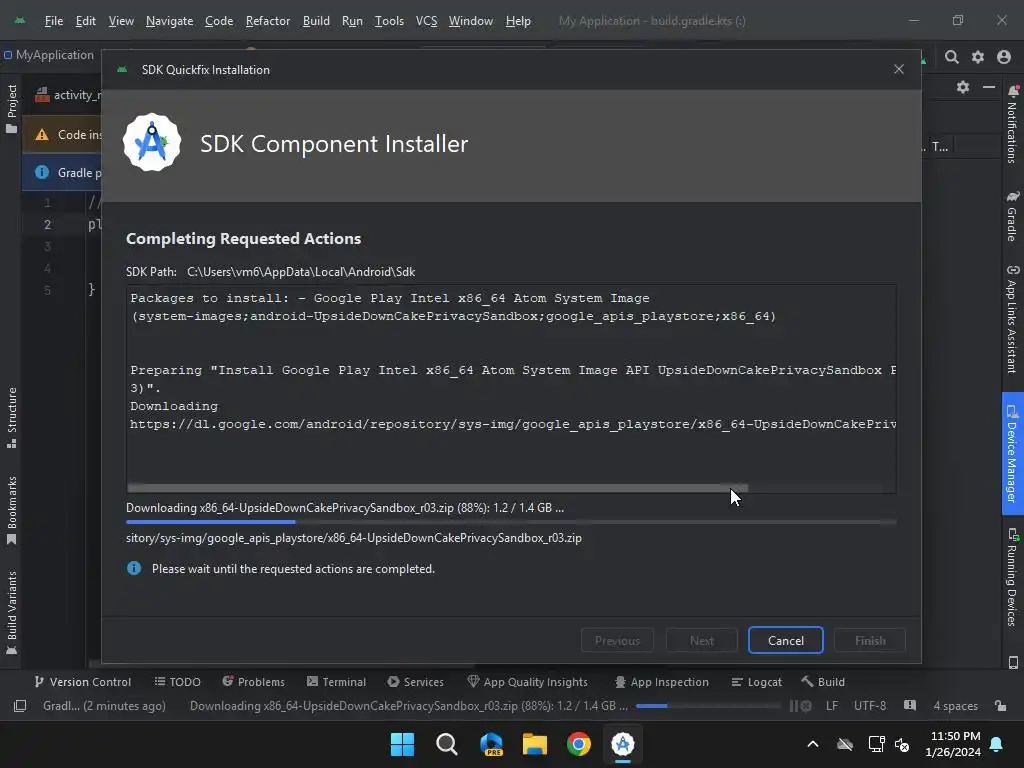
Task: Open the Run menu
Action: pyautogui.click(x=352, y=21)
